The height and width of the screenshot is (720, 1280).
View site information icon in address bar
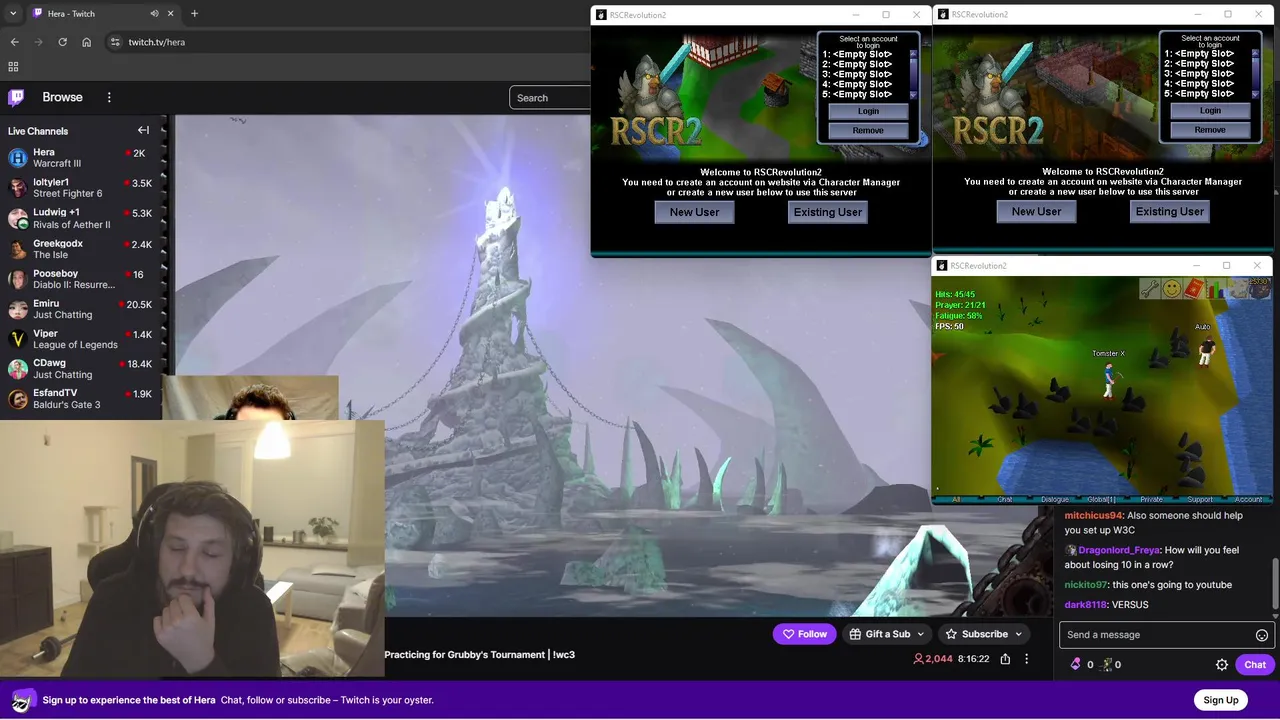pyautogui.click(x=115, y=42)
